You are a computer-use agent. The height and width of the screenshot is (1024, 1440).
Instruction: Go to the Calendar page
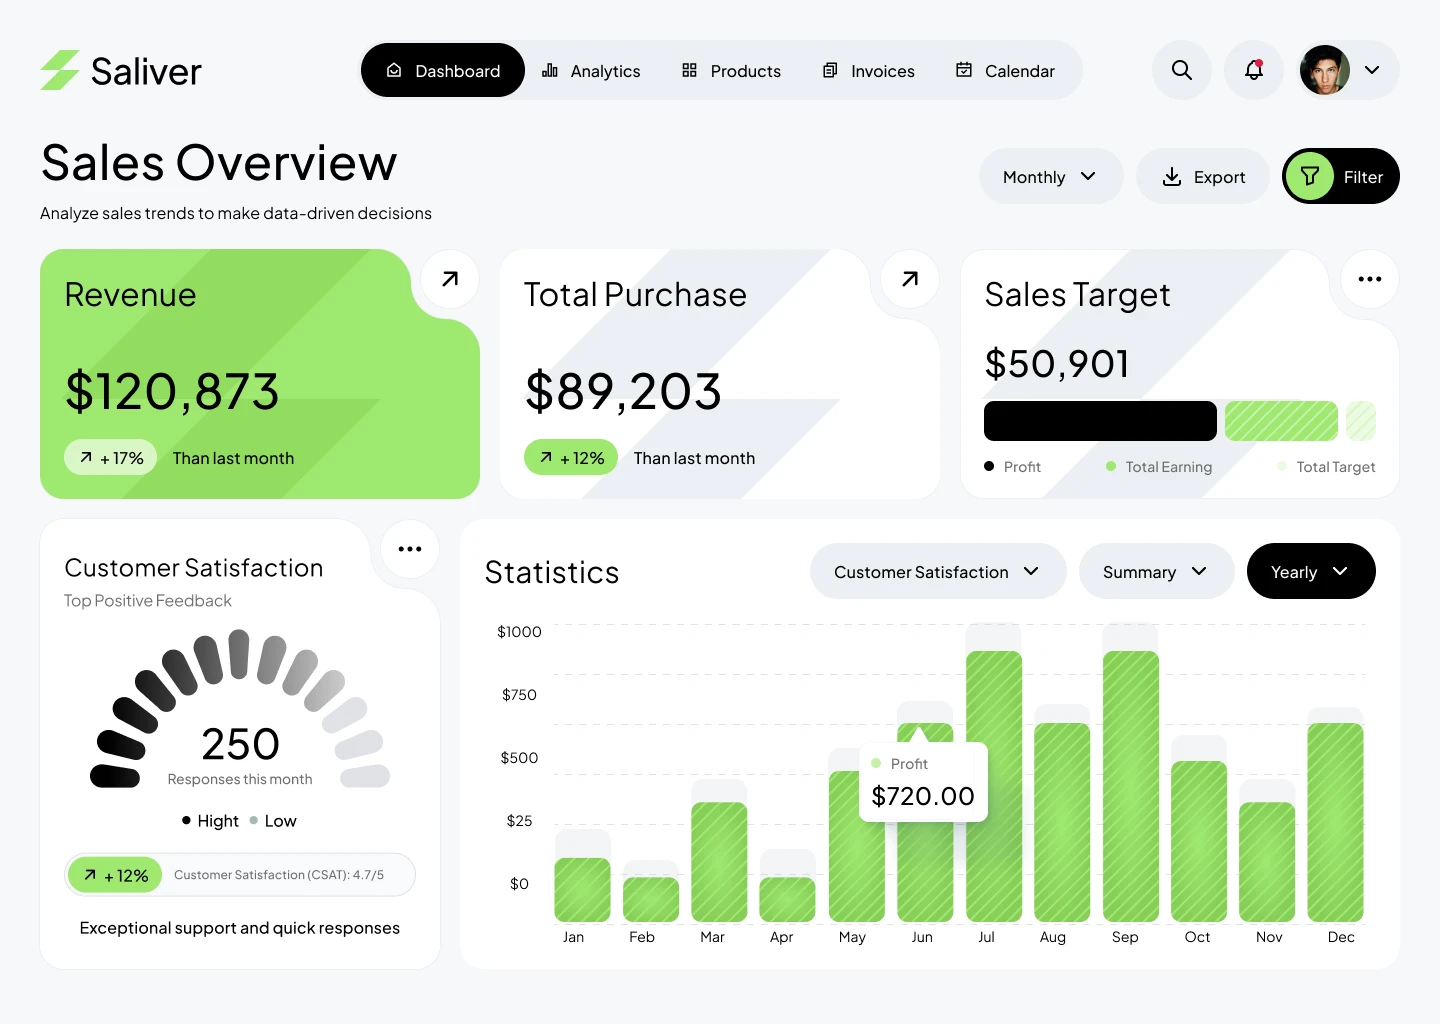tap(1006, 70)
